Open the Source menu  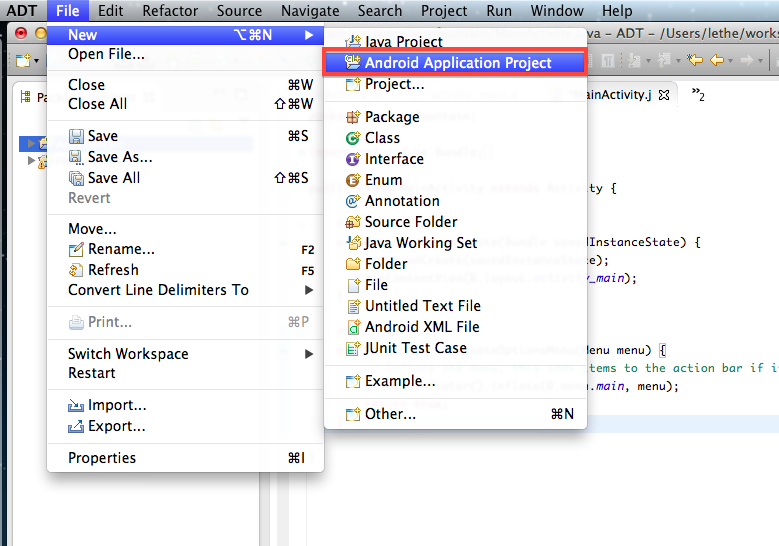239,10
